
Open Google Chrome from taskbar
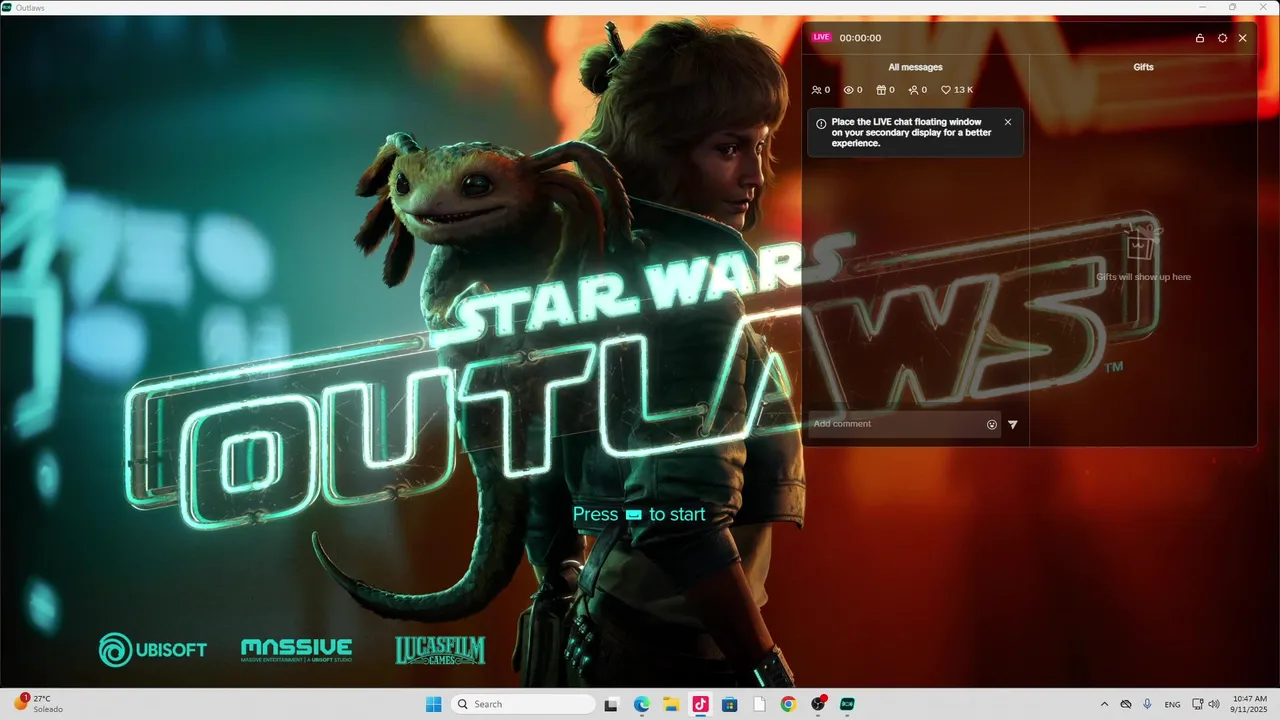(x=788, y=704)
